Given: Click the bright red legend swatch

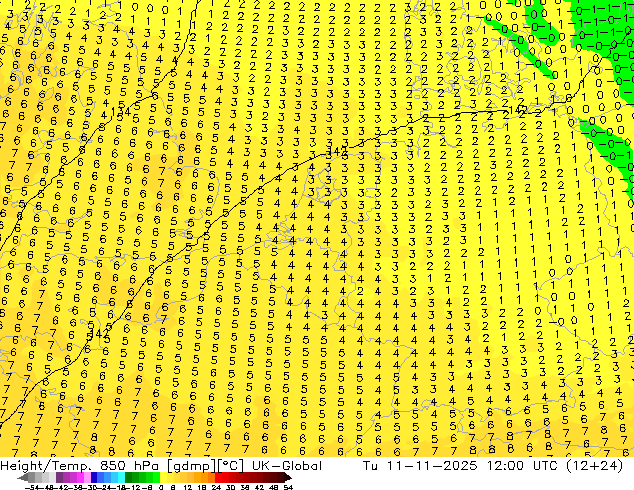Looking at the screenshot, I should coord(218,478).
